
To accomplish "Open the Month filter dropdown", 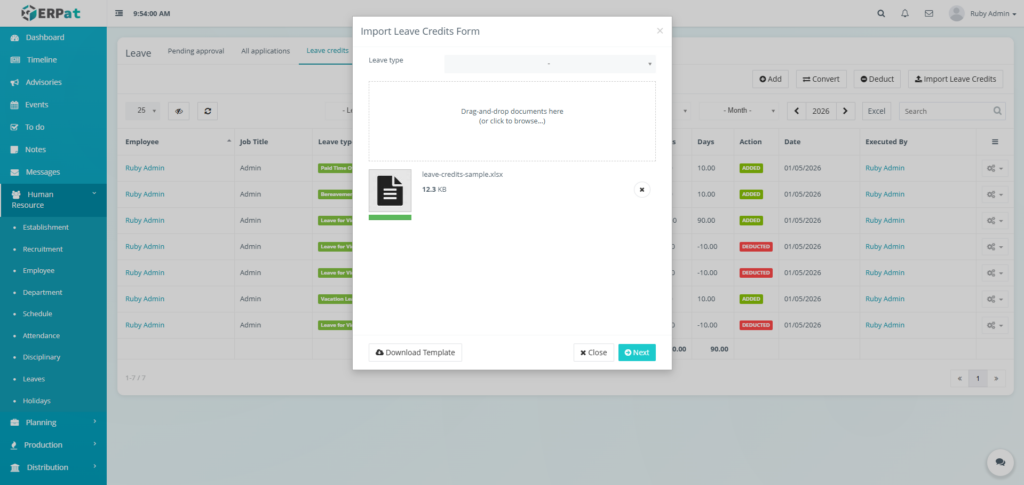I will point(739,111).
